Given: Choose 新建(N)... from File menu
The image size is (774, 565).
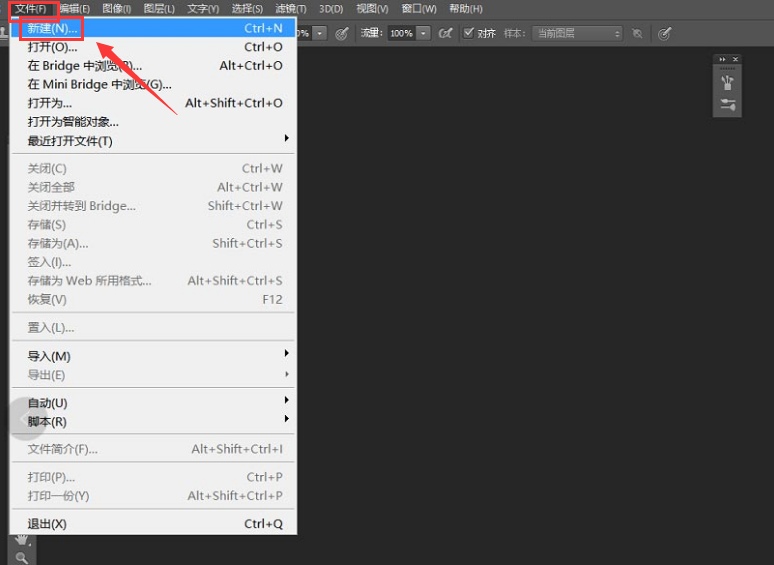Looking at the screenshot, I should click(52, 28).
